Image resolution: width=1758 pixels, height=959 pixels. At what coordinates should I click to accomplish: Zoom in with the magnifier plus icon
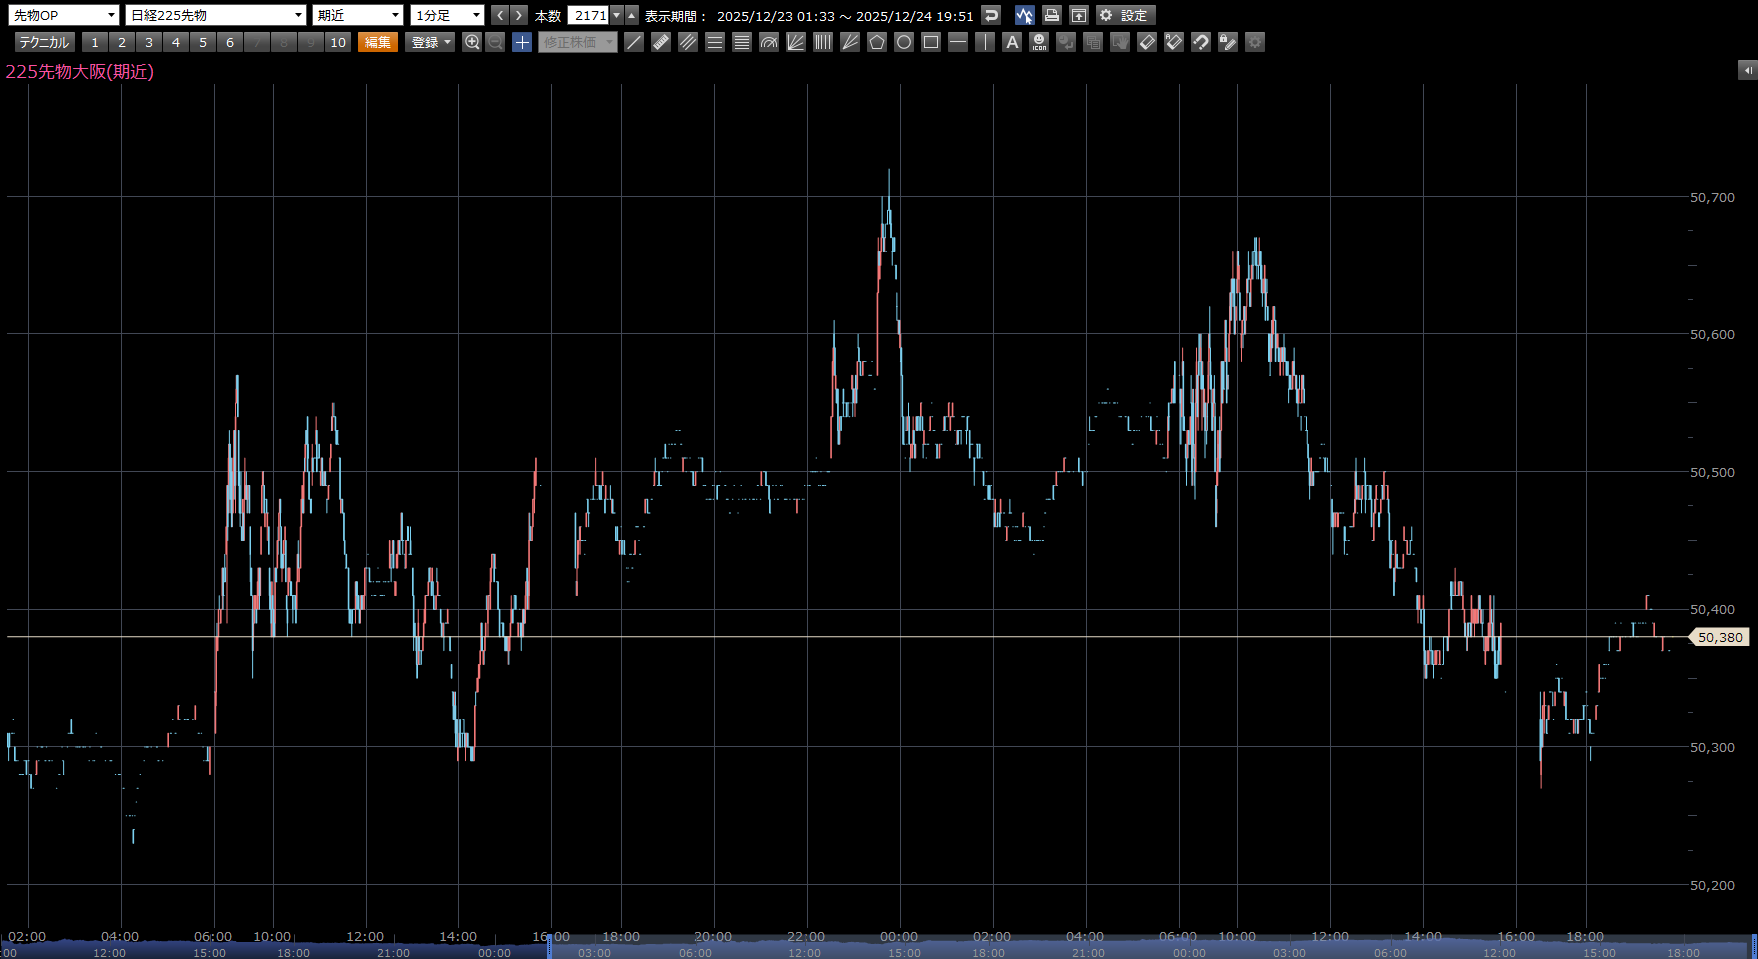pos(472,42)
